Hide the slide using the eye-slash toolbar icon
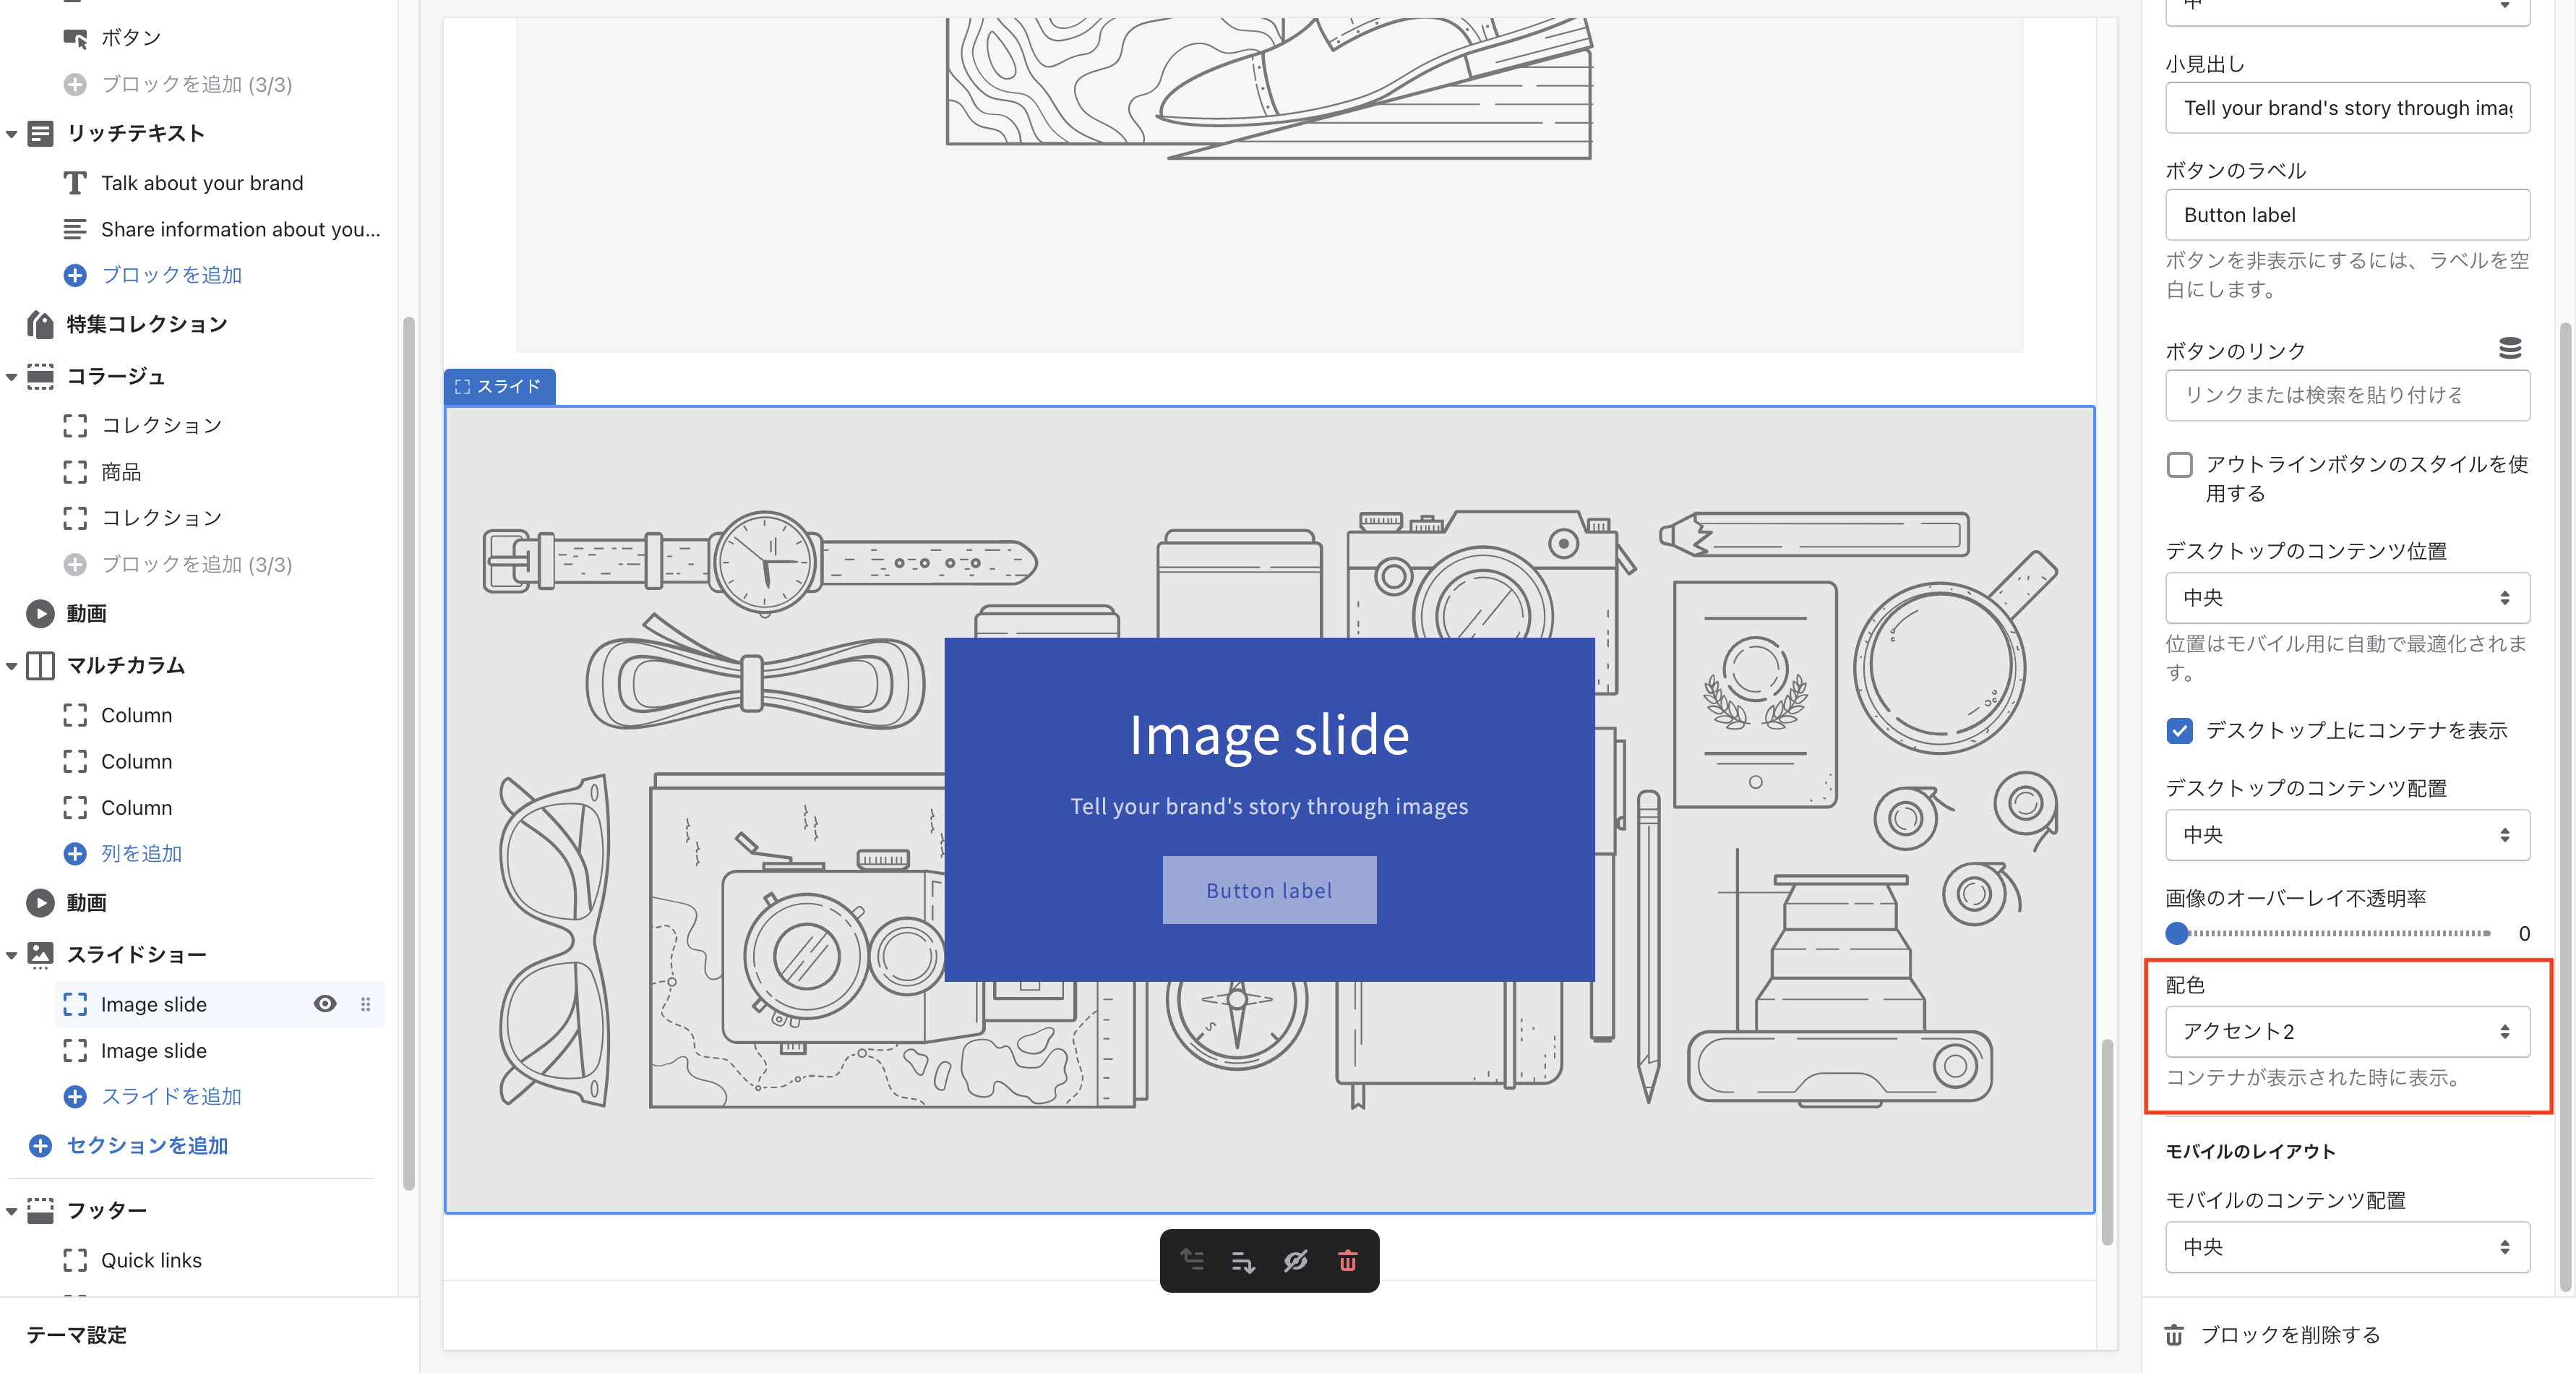This screenshot has width=2576, height=1373. coord(1296,1261)
